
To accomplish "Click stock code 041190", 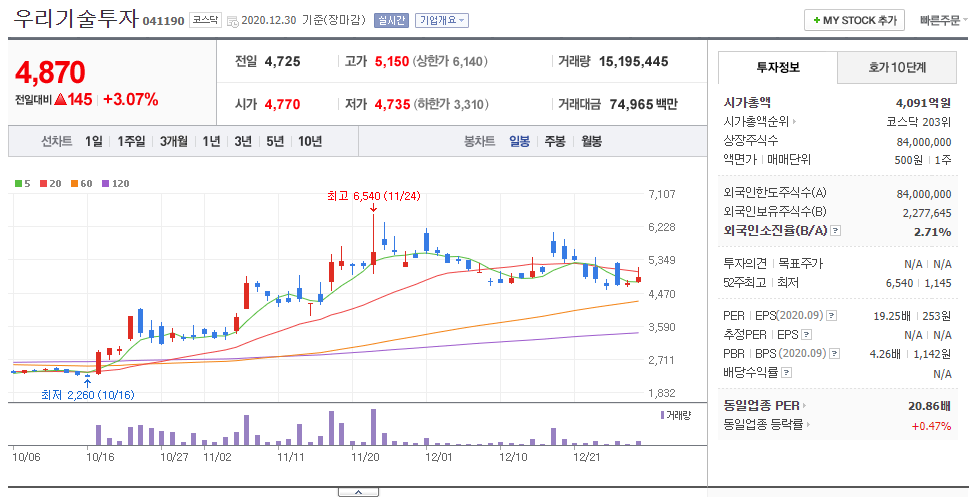I will [x=163, y=21].
